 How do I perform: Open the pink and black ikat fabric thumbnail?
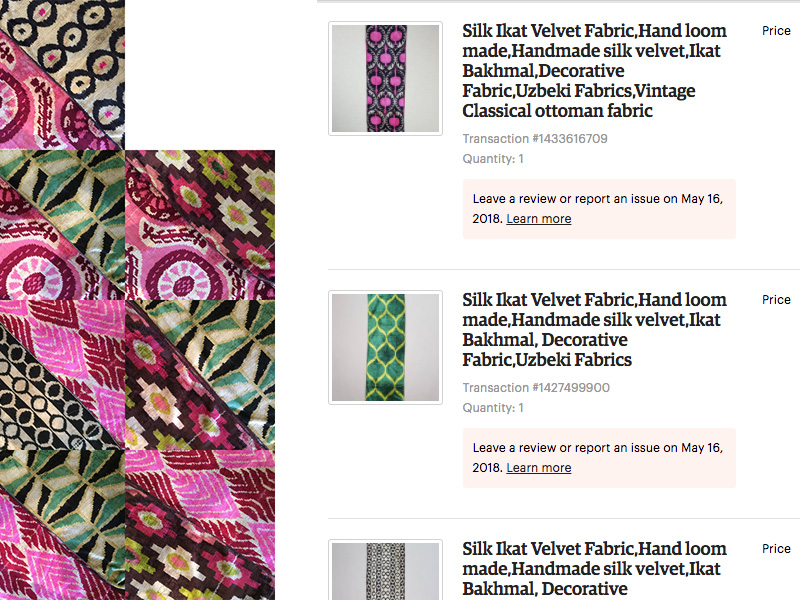385,79
